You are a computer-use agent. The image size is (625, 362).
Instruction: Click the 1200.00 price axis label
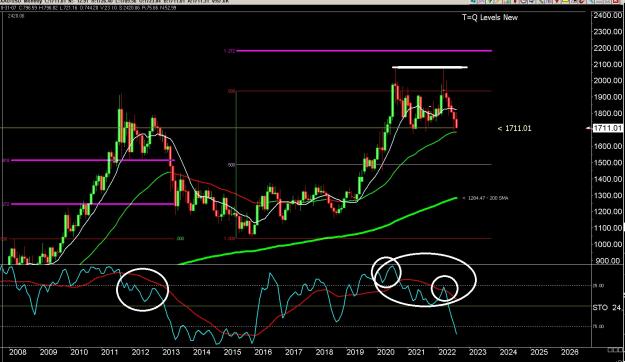tap(607, 212)
